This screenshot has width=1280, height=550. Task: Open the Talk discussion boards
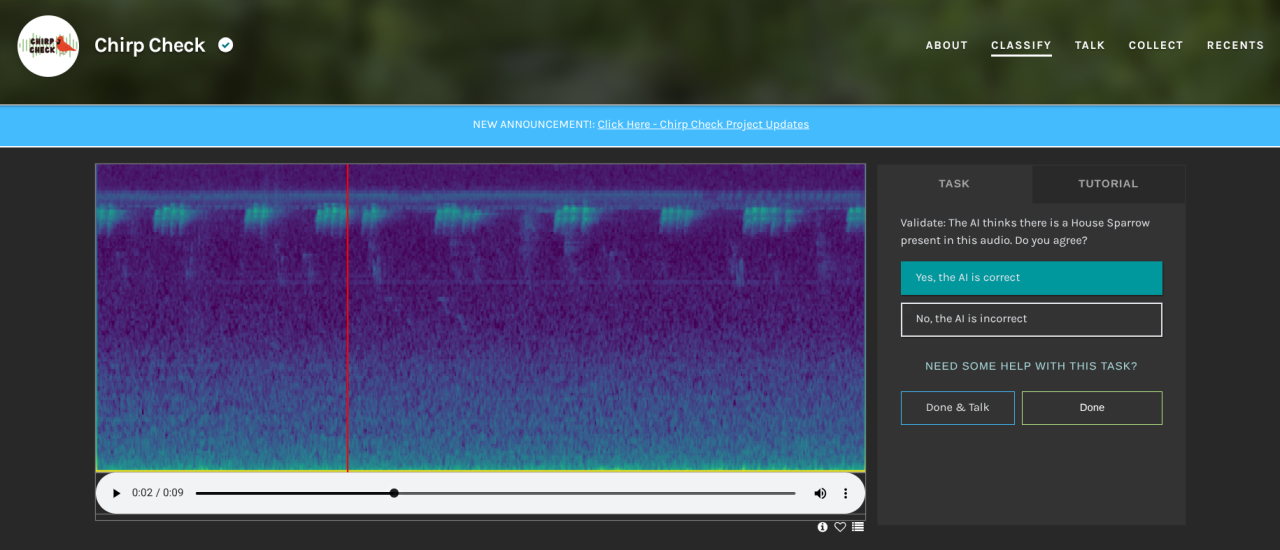coord(1090,46)
